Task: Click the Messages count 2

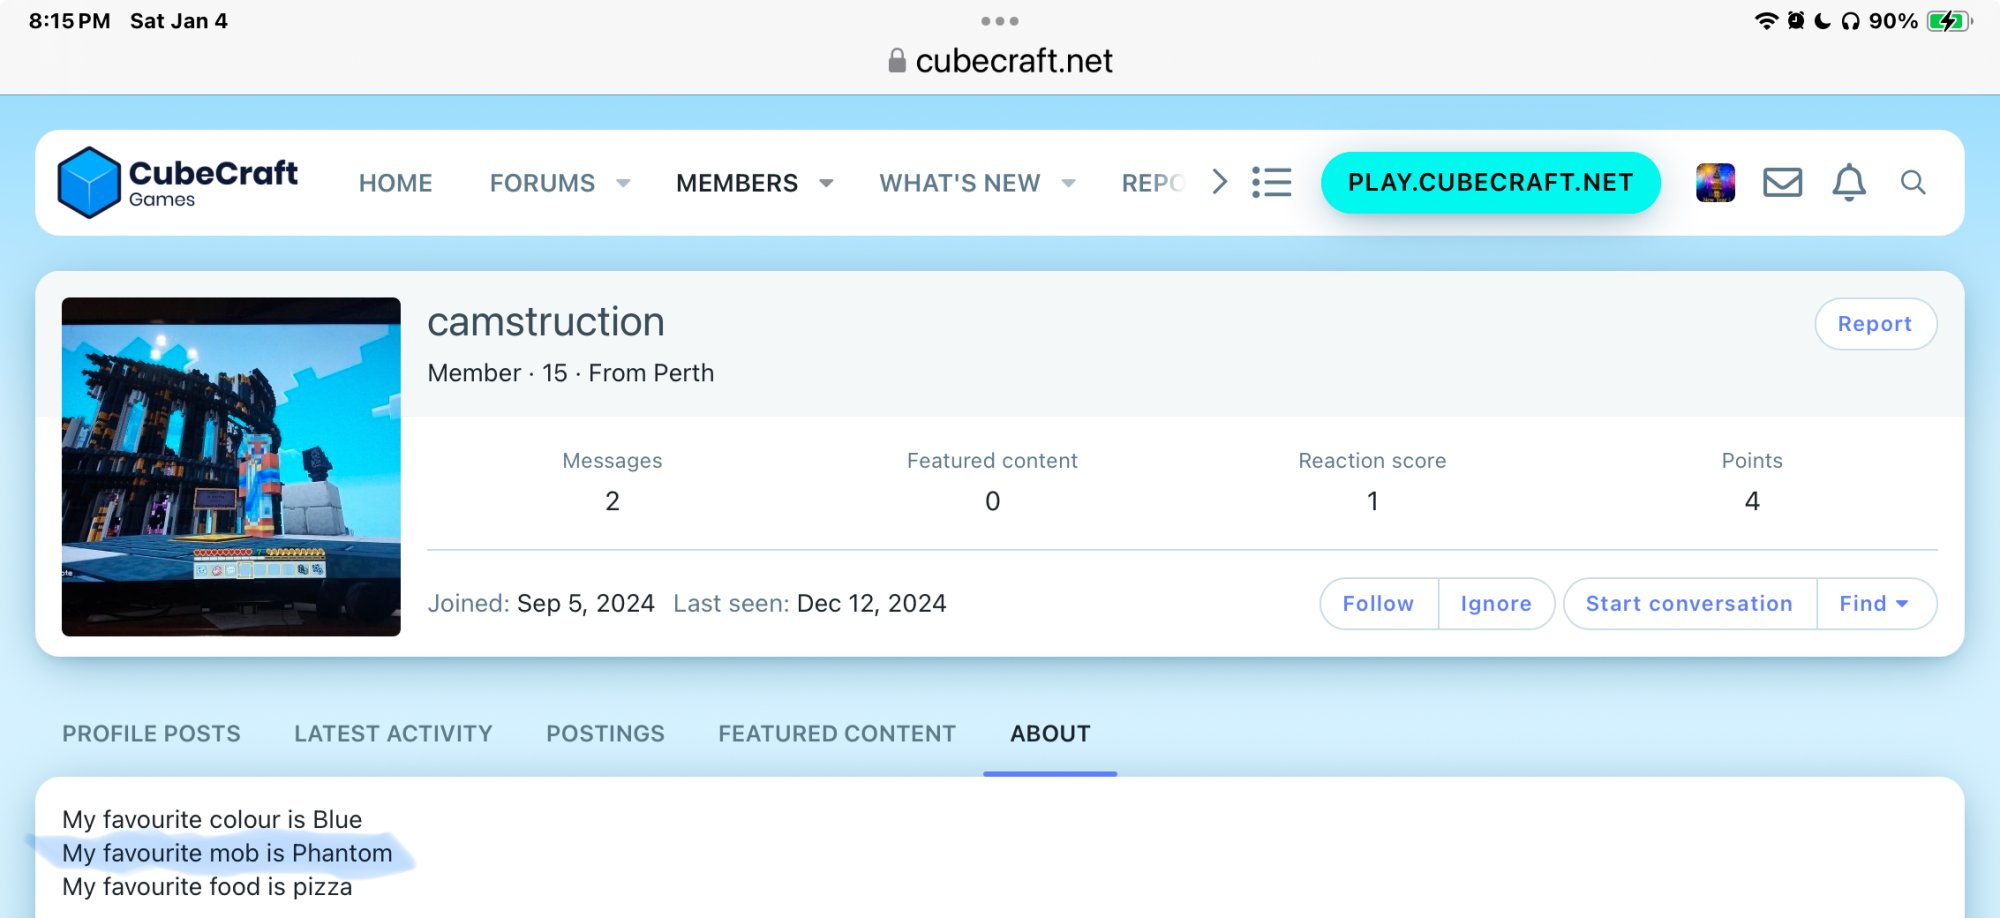Action: pyautogui.click(x=612, y=501)
